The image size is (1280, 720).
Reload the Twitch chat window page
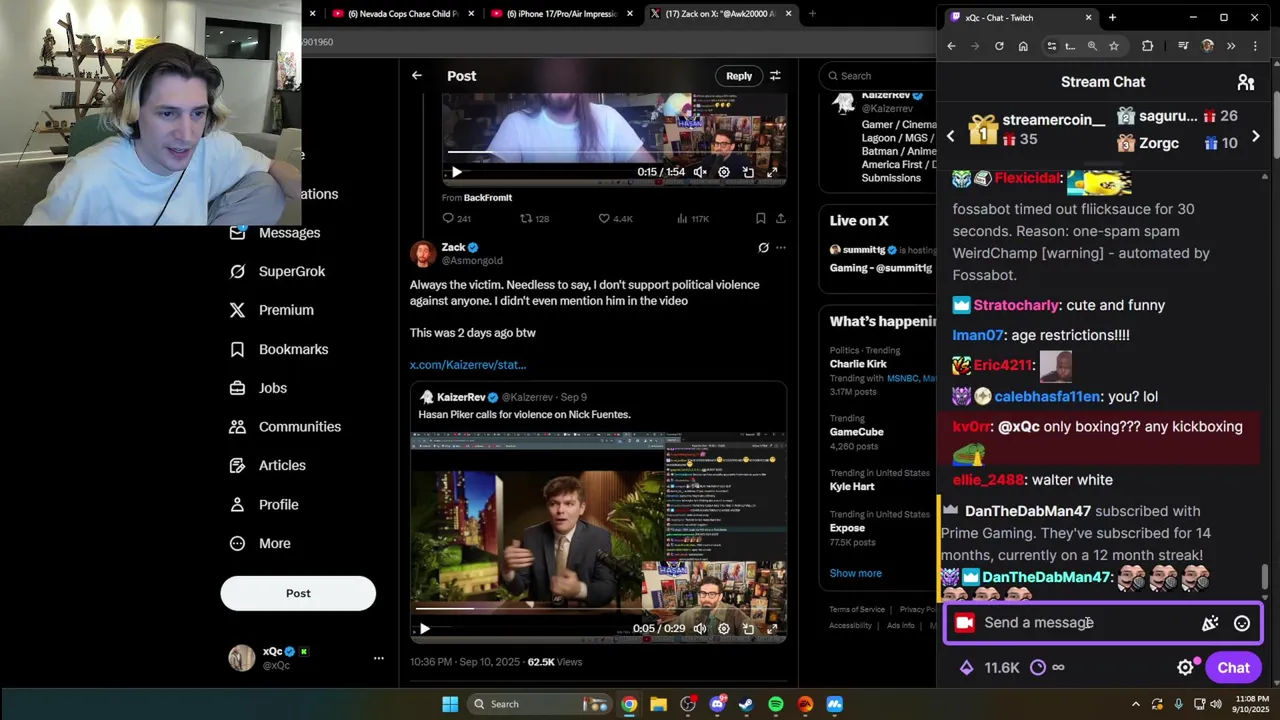click(x=999, y=46)
